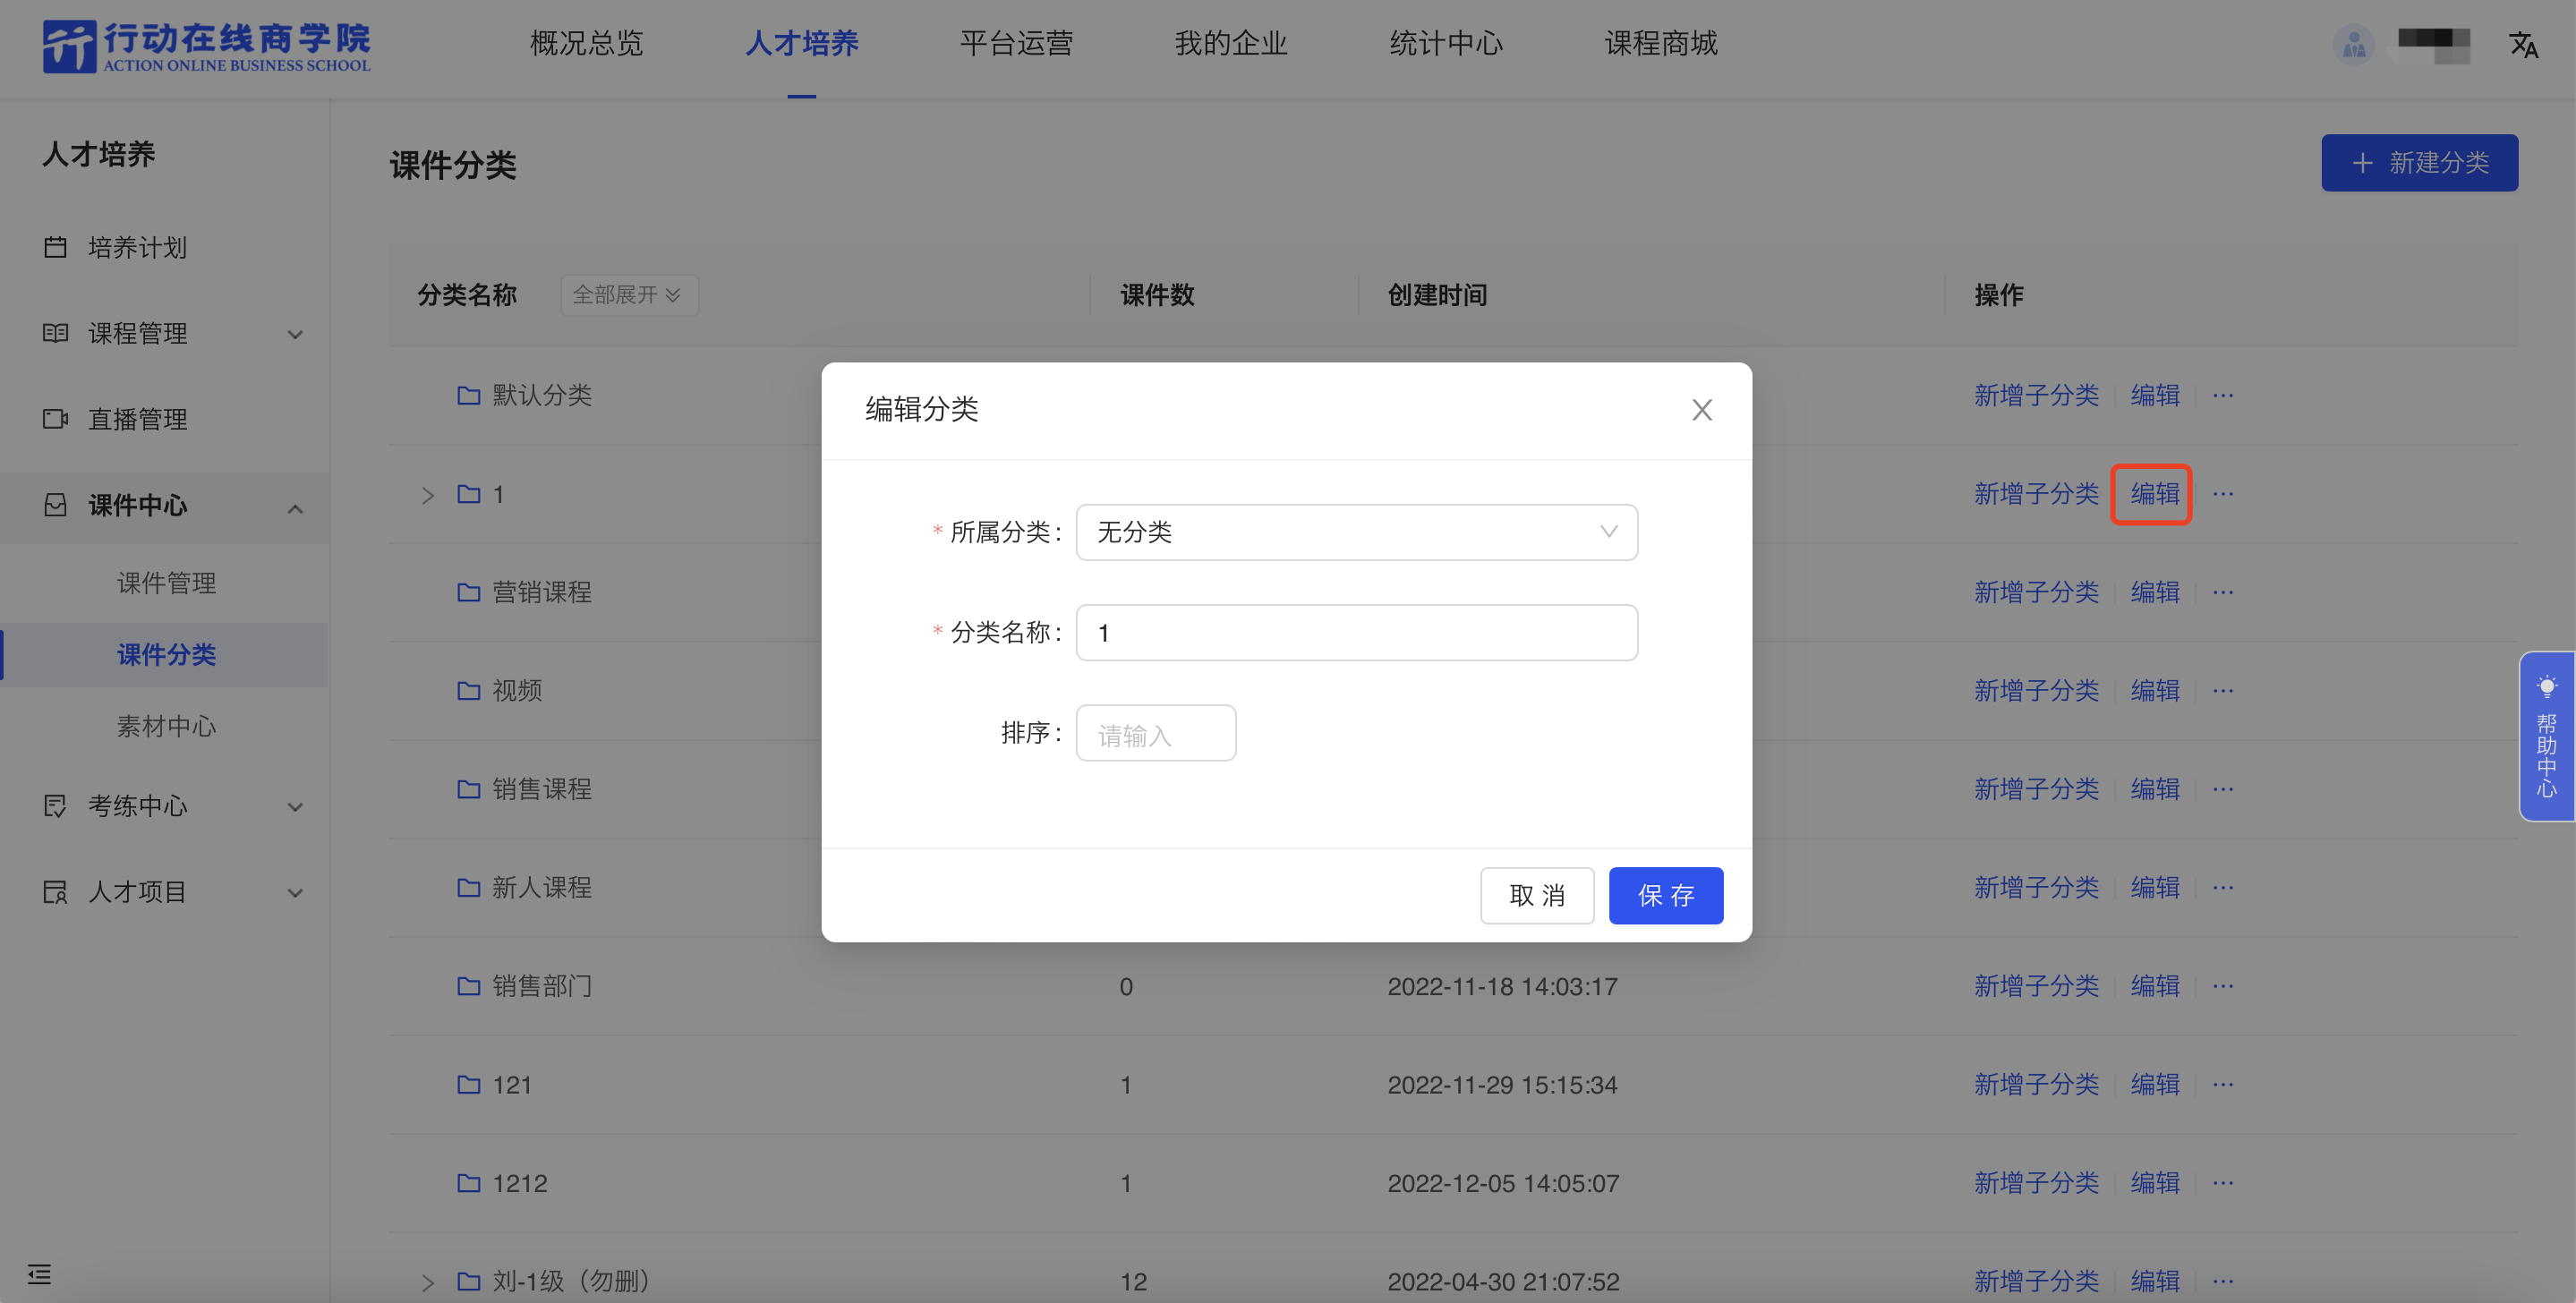This screenshot has height=1303, width=2576.
Task: Switch to 我的企业 tab
Action: click(x=1231, y=43)
